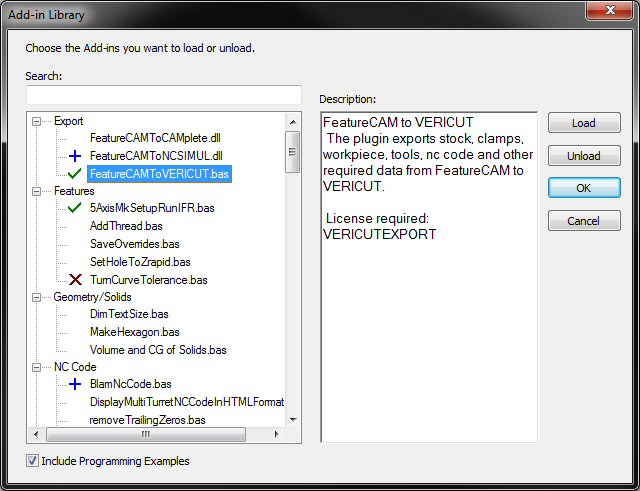Select SaveOverrides.bas add-in
The width and height of the screenshot is (640, 491).
(135, 244)
